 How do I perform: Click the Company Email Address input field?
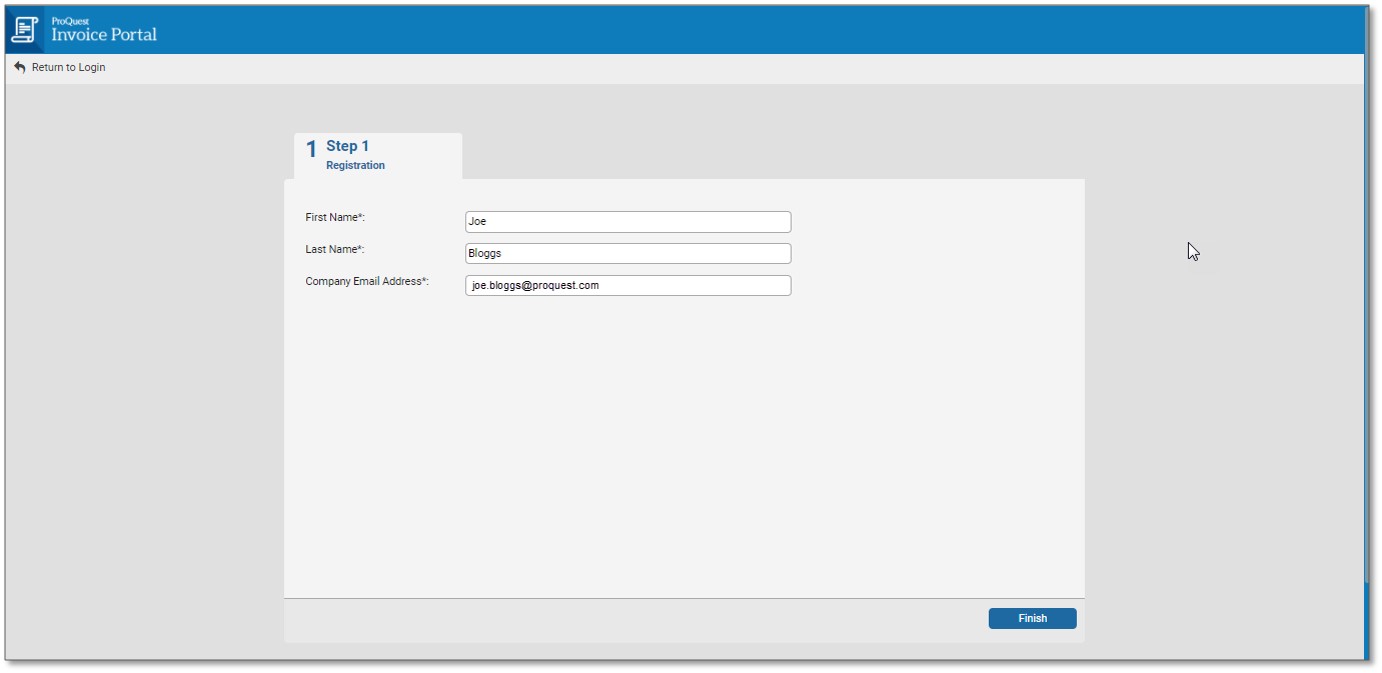click(x=627, y=285)
